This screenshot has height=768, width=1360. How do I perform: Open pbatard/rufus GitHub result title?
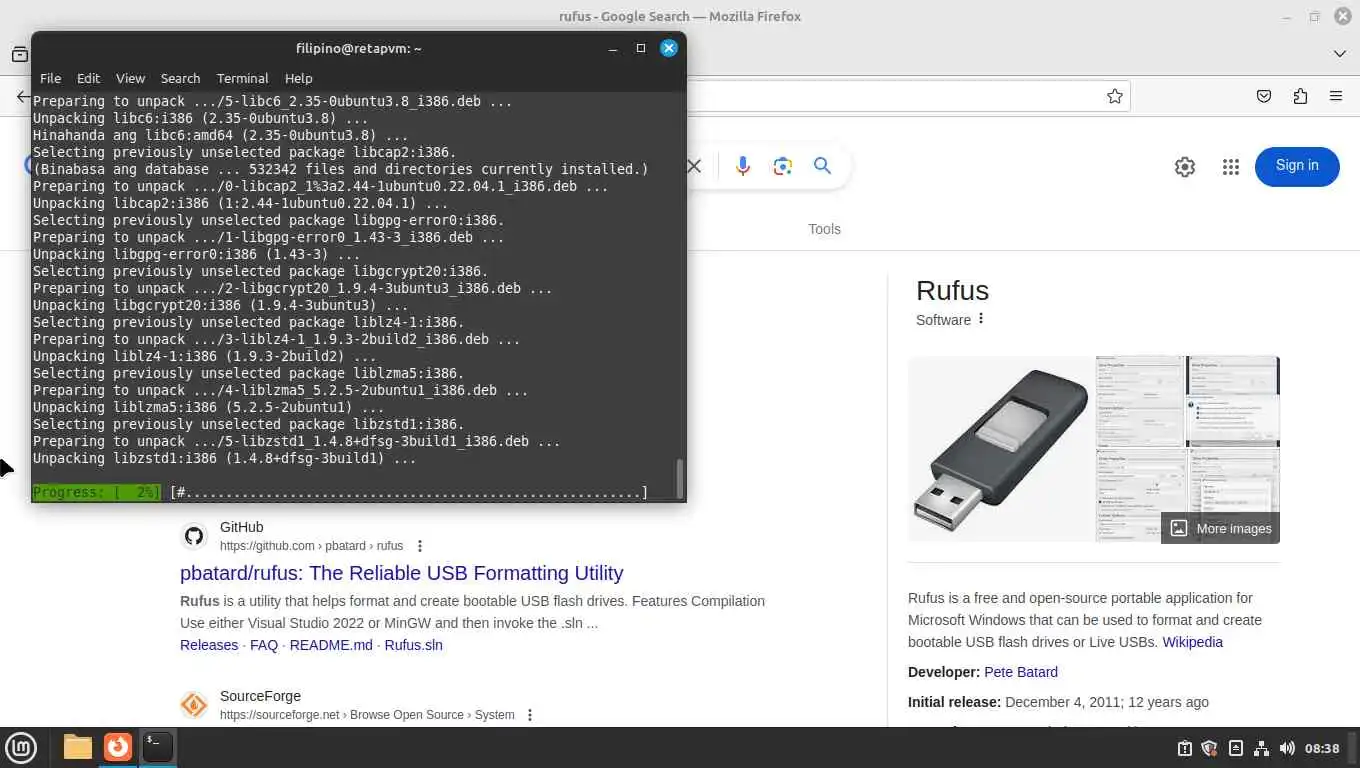click(401, 573)
